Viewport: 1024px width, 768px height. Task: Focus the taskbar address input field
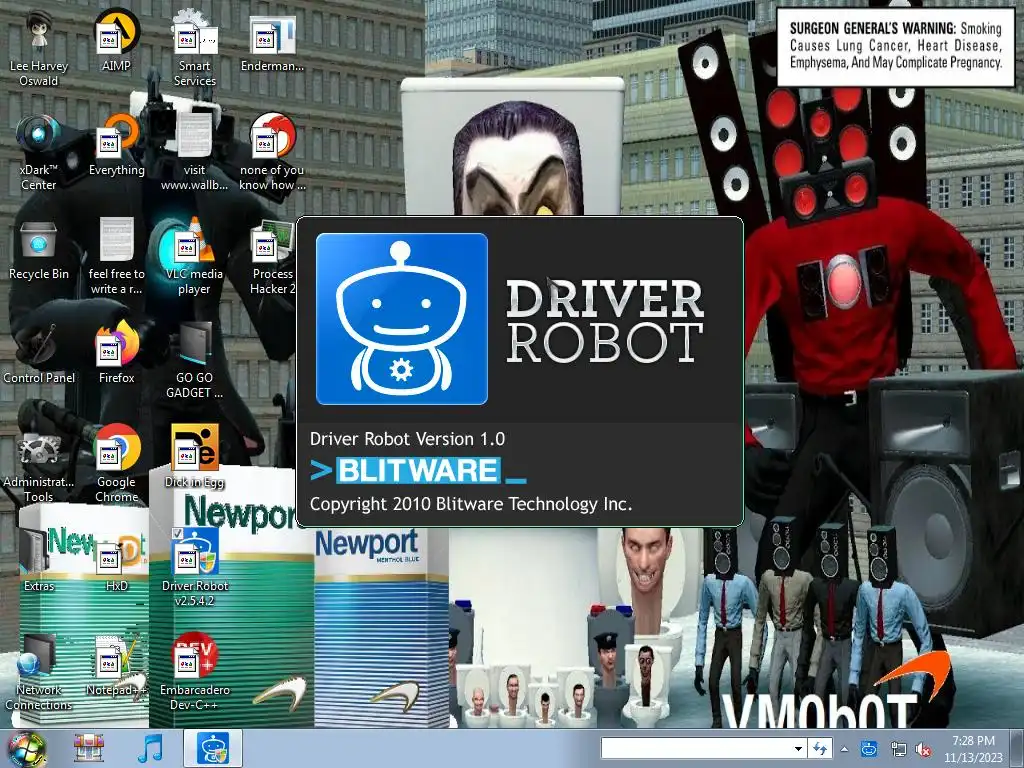pos(696,748)
